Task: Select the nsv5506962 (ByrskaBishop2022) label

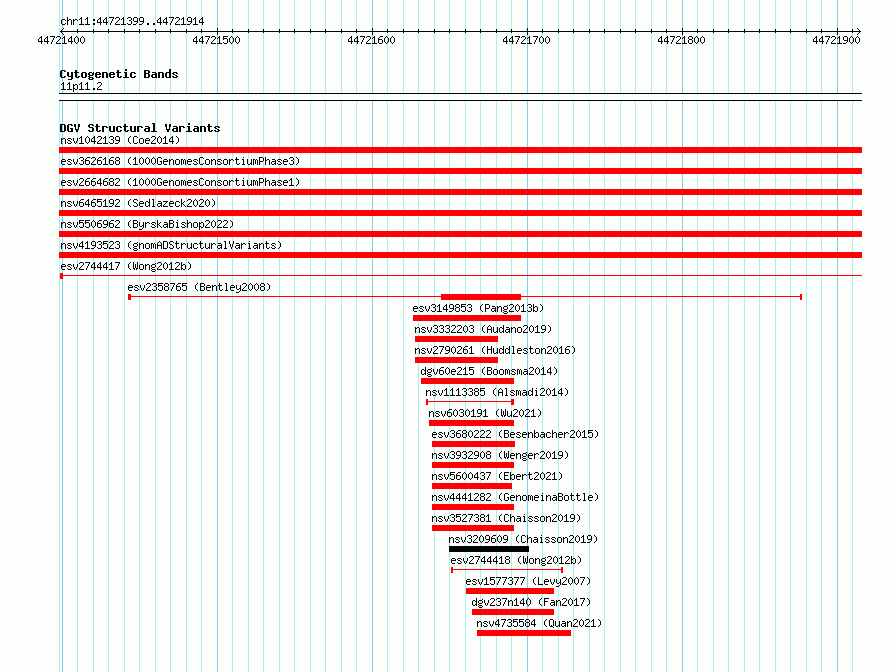Action: 147,224
